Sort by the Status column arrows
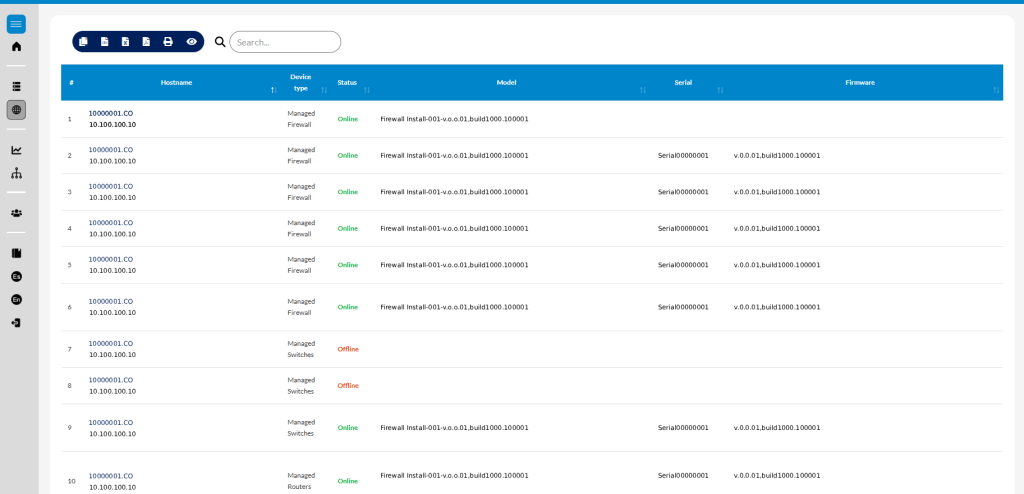This screenshot has width=1024, height=494. point(367,90)
